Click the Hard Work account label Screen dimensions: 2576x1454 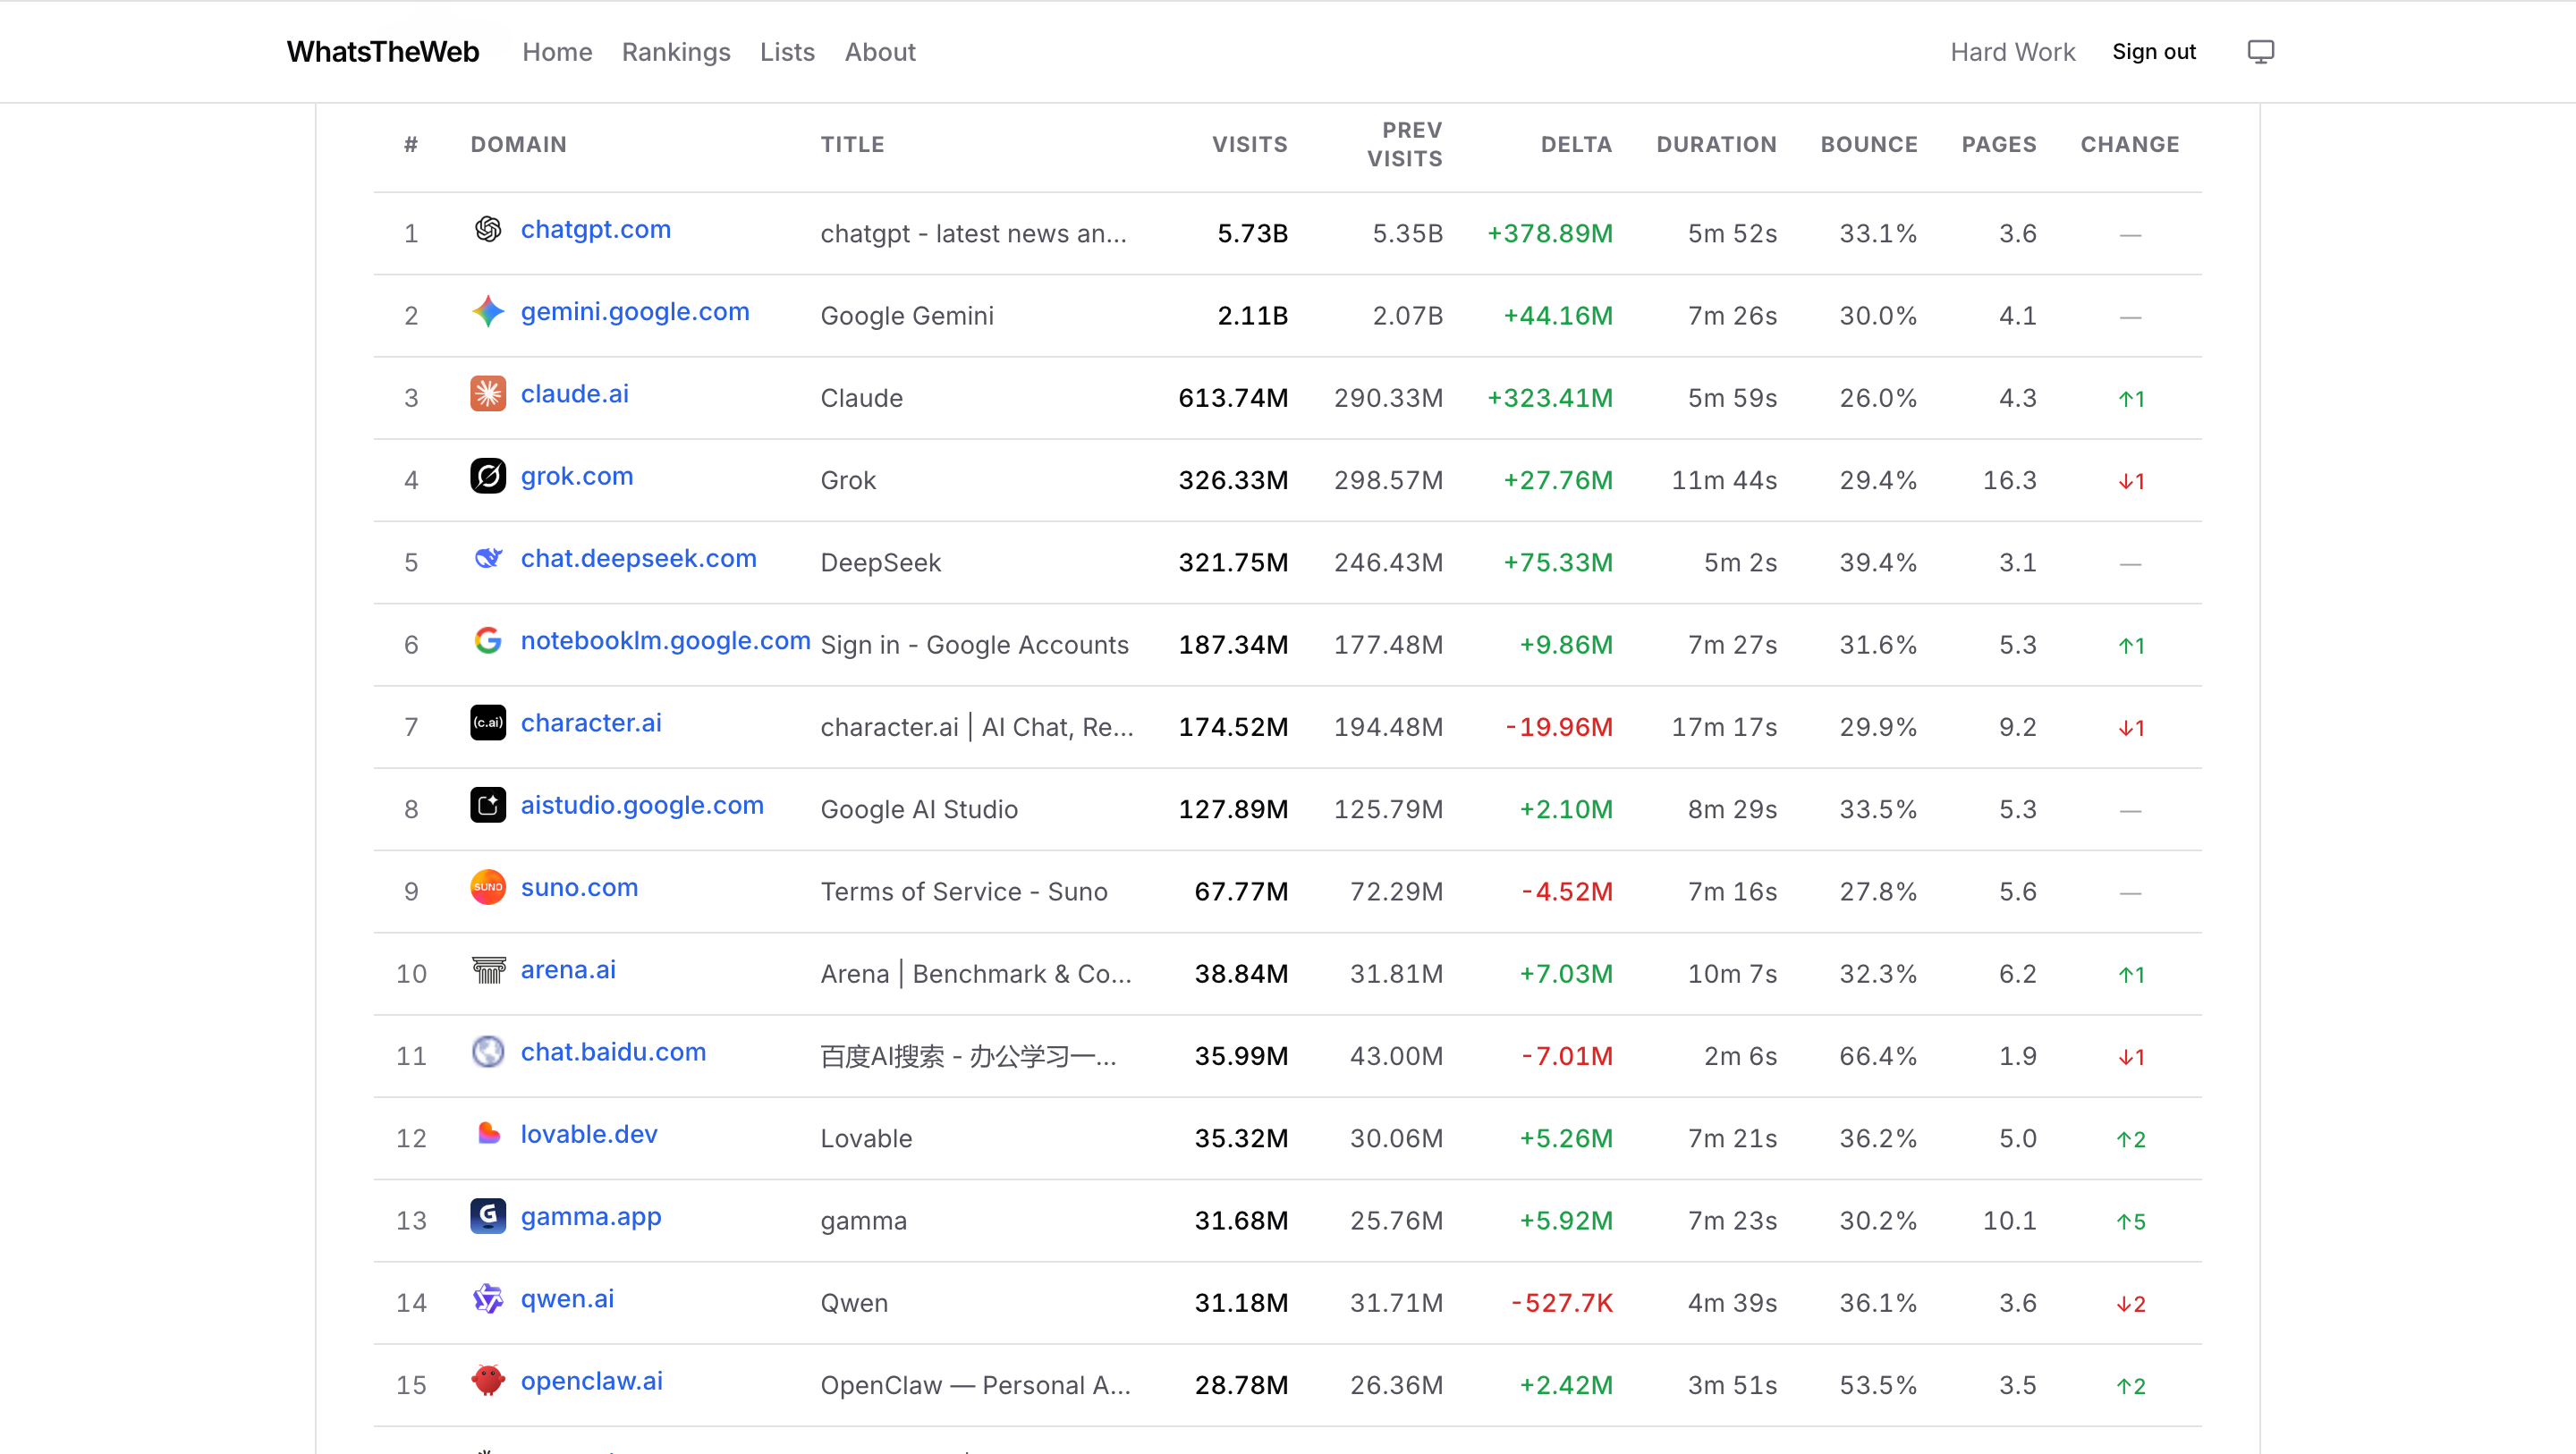point(2012,52)
